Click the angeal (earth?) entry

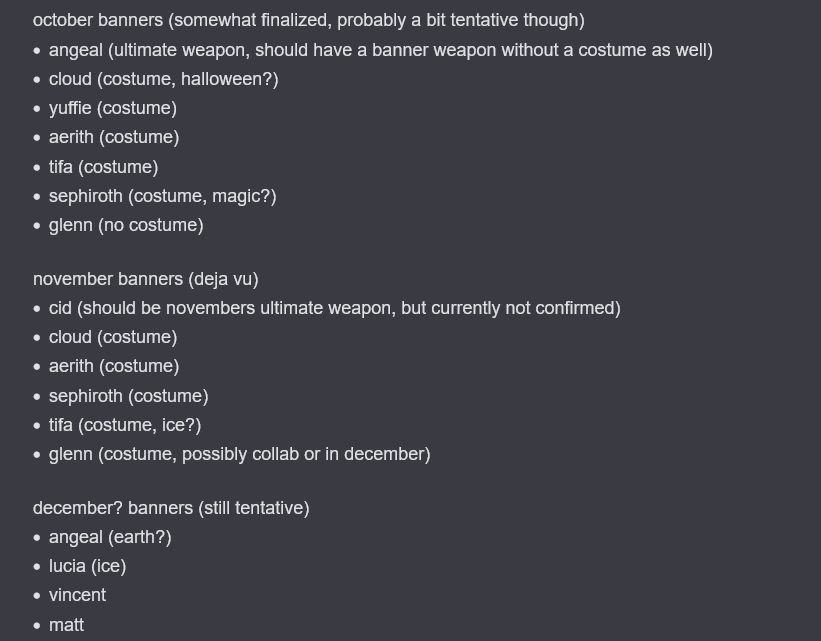pyautogui.click(x=110, y=537)
